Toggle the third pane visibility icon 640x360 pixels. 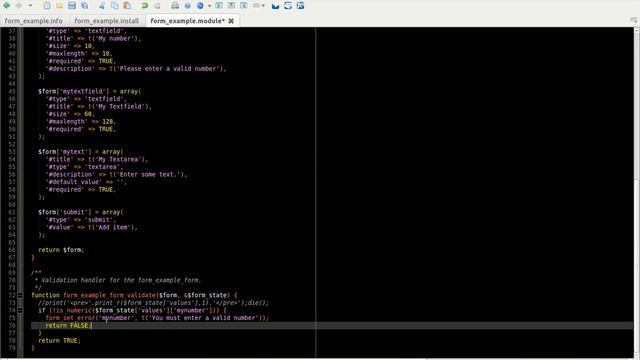point(244,5)
